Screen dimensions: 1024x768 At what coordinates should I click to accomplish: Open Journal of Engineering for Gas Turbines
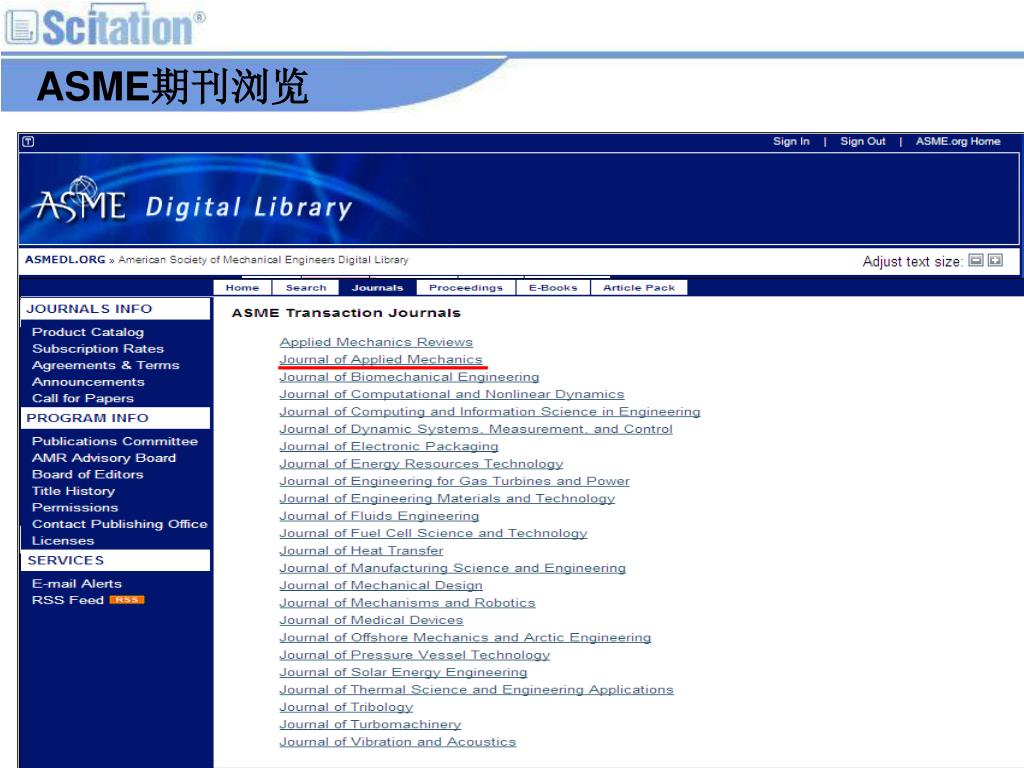click(x=455, y=481)
